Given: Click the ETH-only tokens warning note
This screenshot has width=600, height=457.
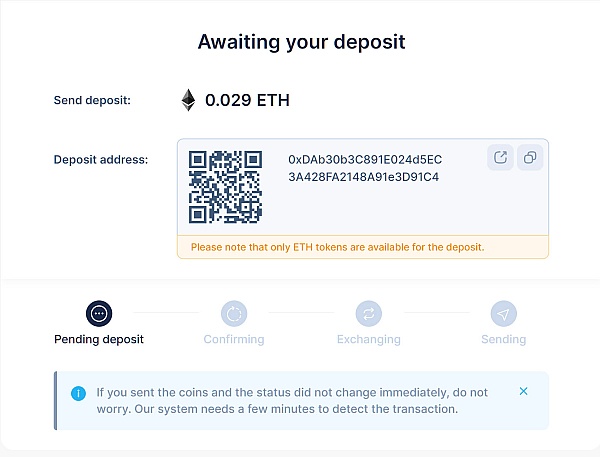Looking at the screenshot, I should point(337,247).
